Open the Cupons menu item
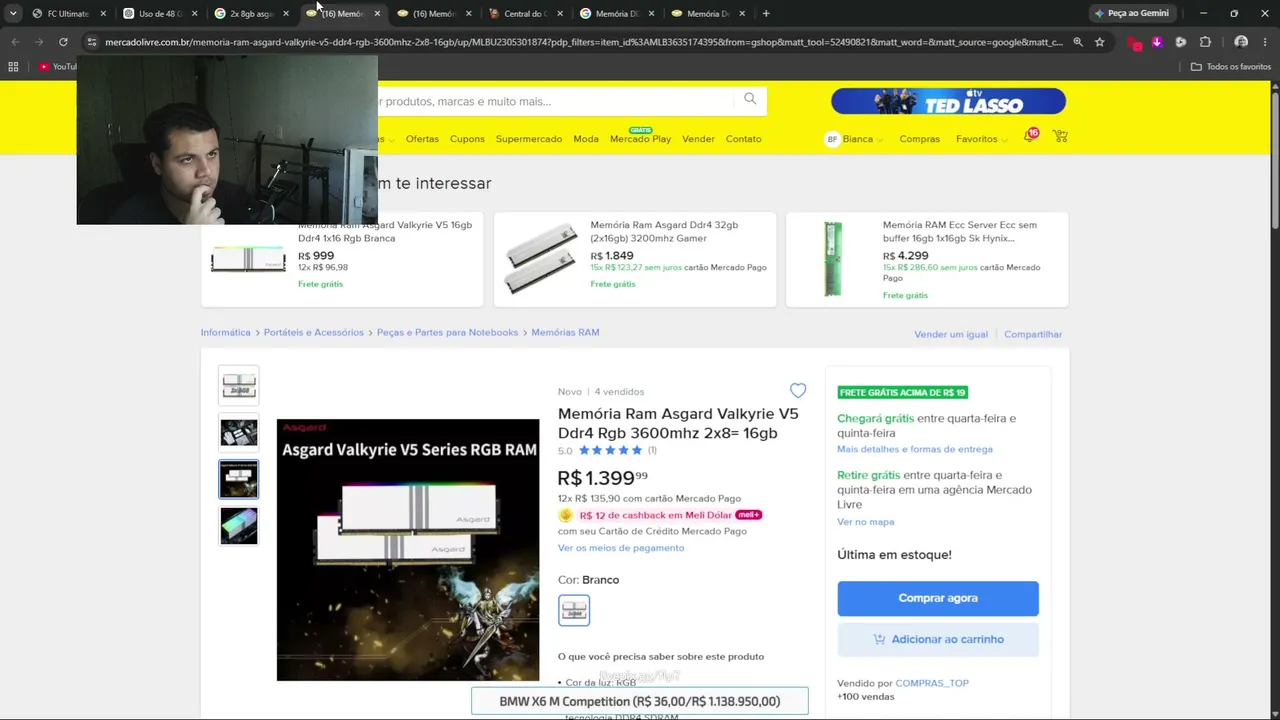 (467, 139)
